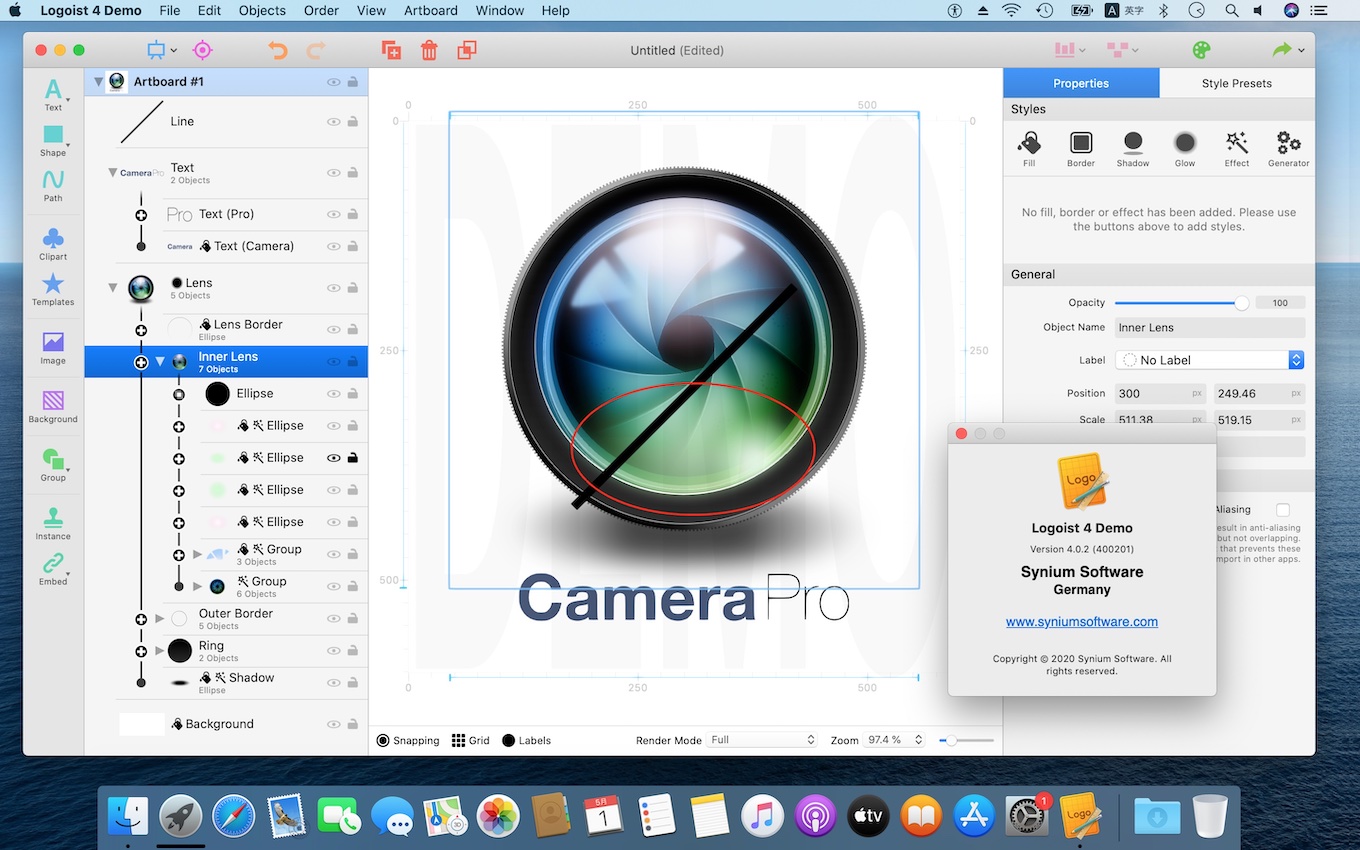This screenshot has width=1360, height=850.
Task: Open the Label dropdown
Action: point(1211,360)
